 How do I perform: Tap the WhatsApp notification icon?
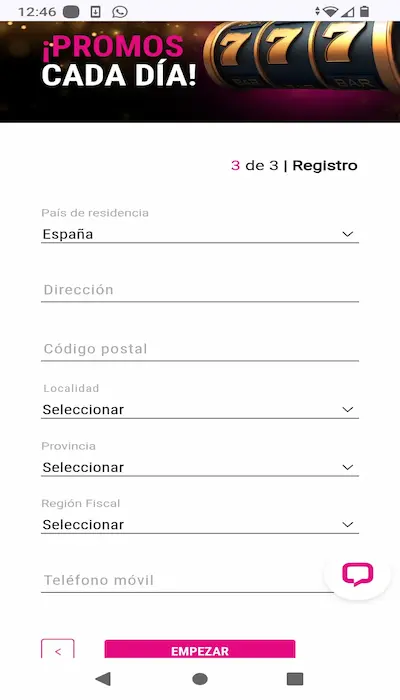pyautogui.click(x=120, y=12)
